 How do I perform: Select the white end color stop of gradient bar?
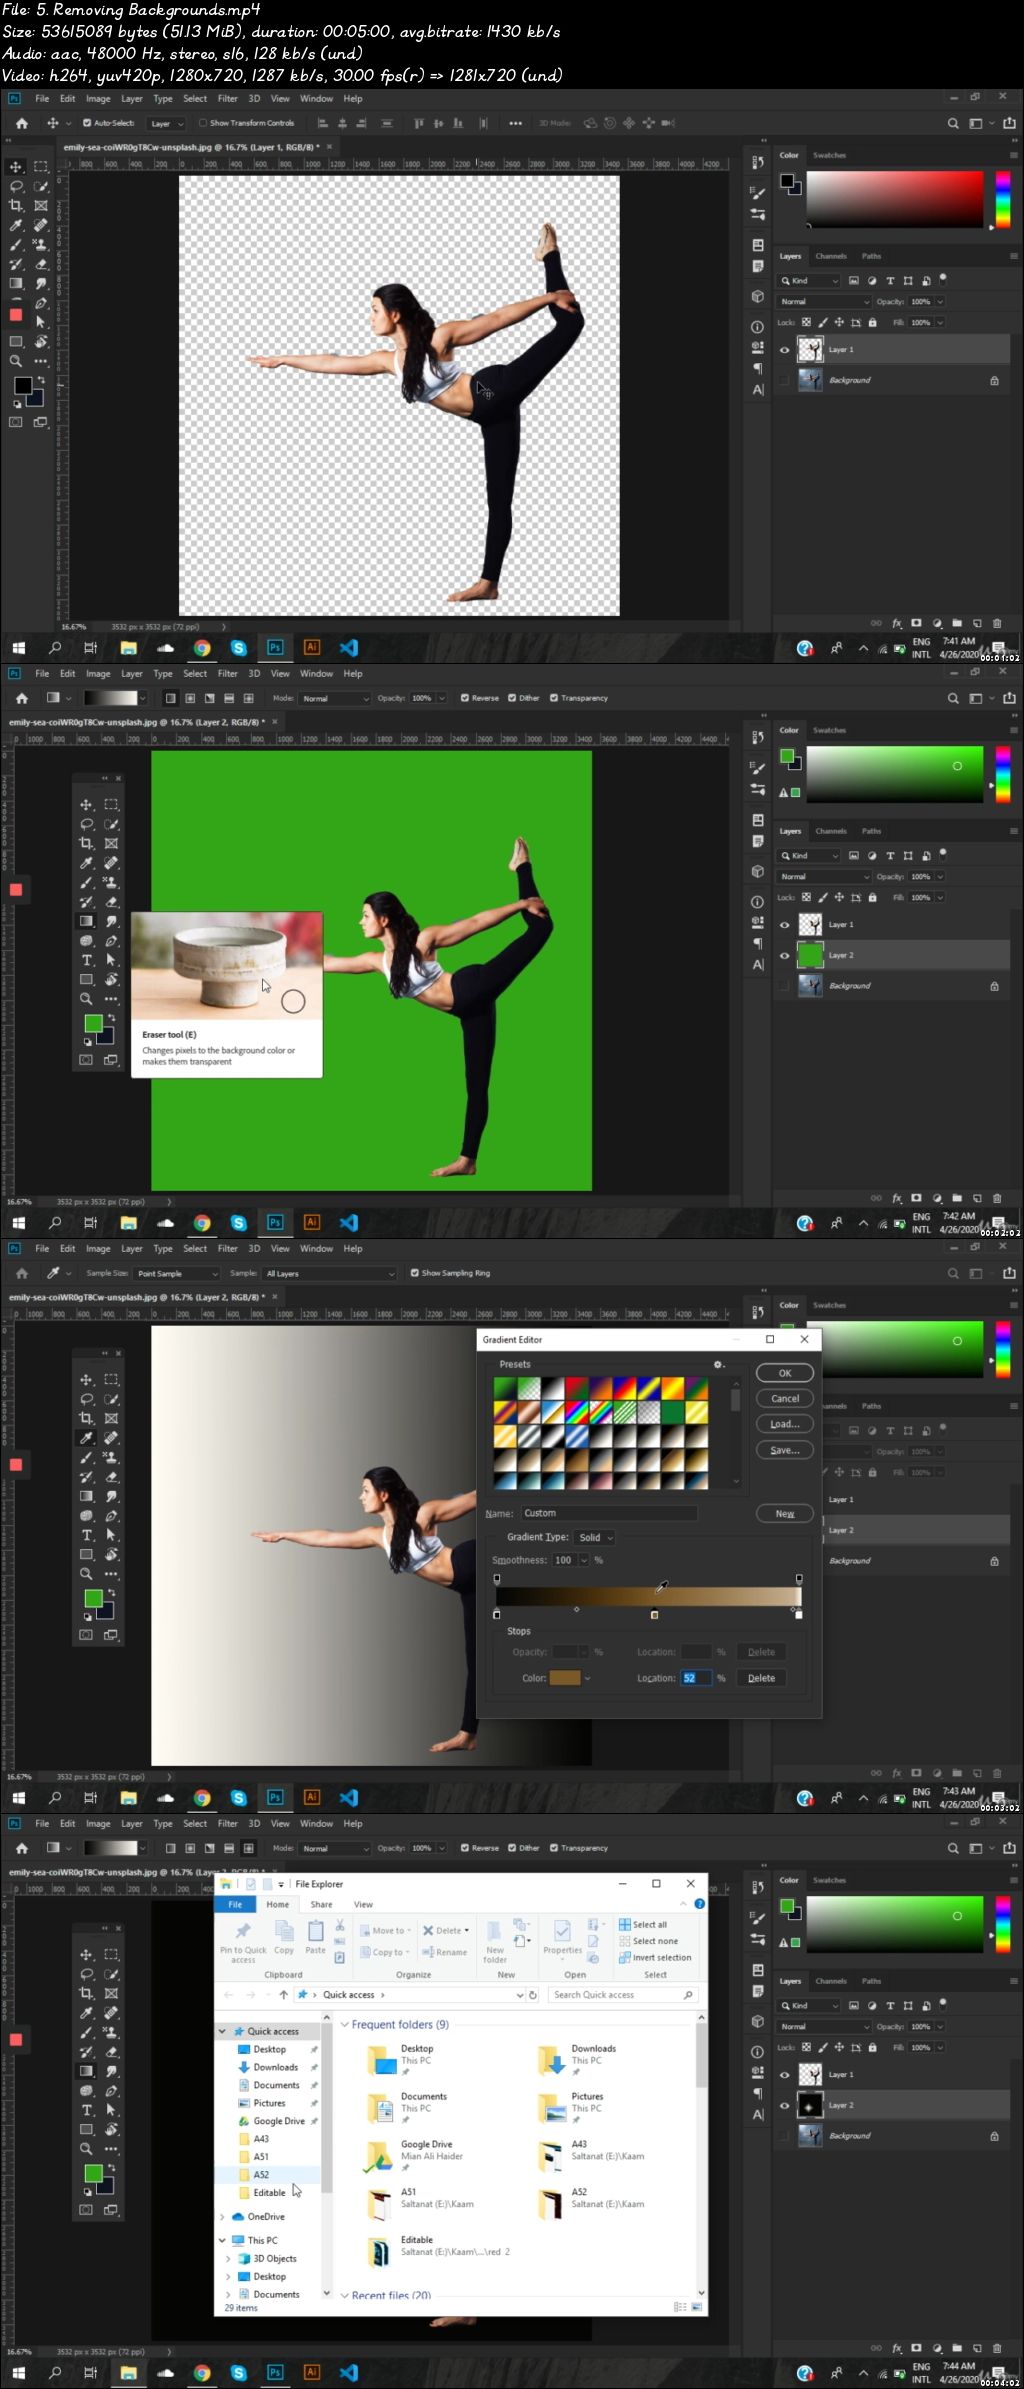(798, 1614)
